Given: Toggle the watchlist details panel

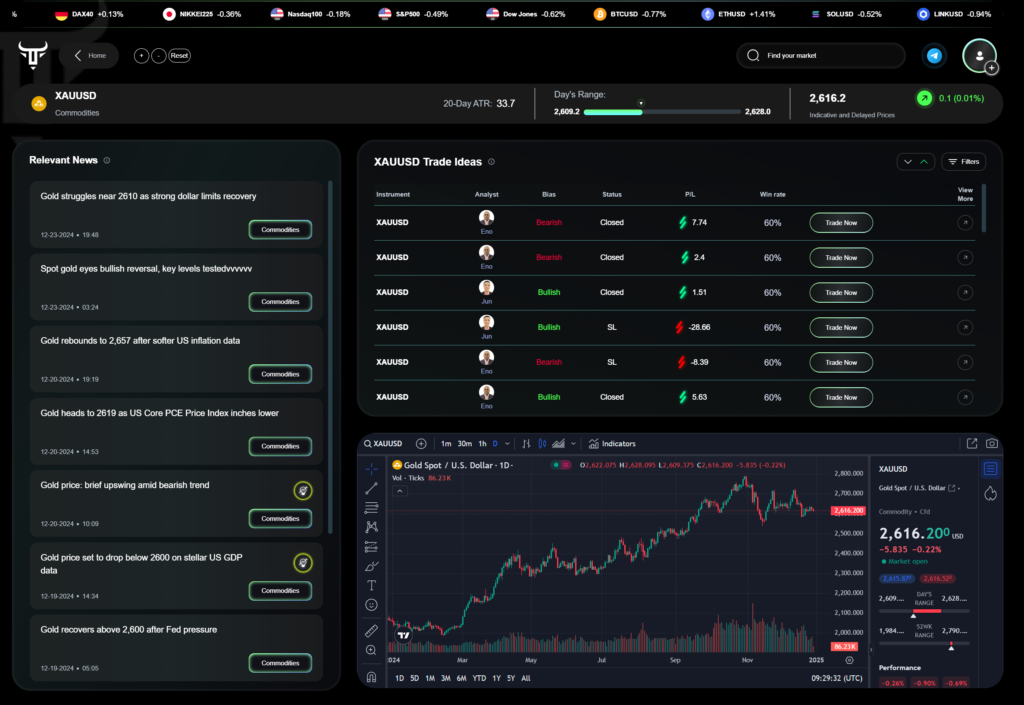Looking at the screenshot, I should click(x=991, y=468).
